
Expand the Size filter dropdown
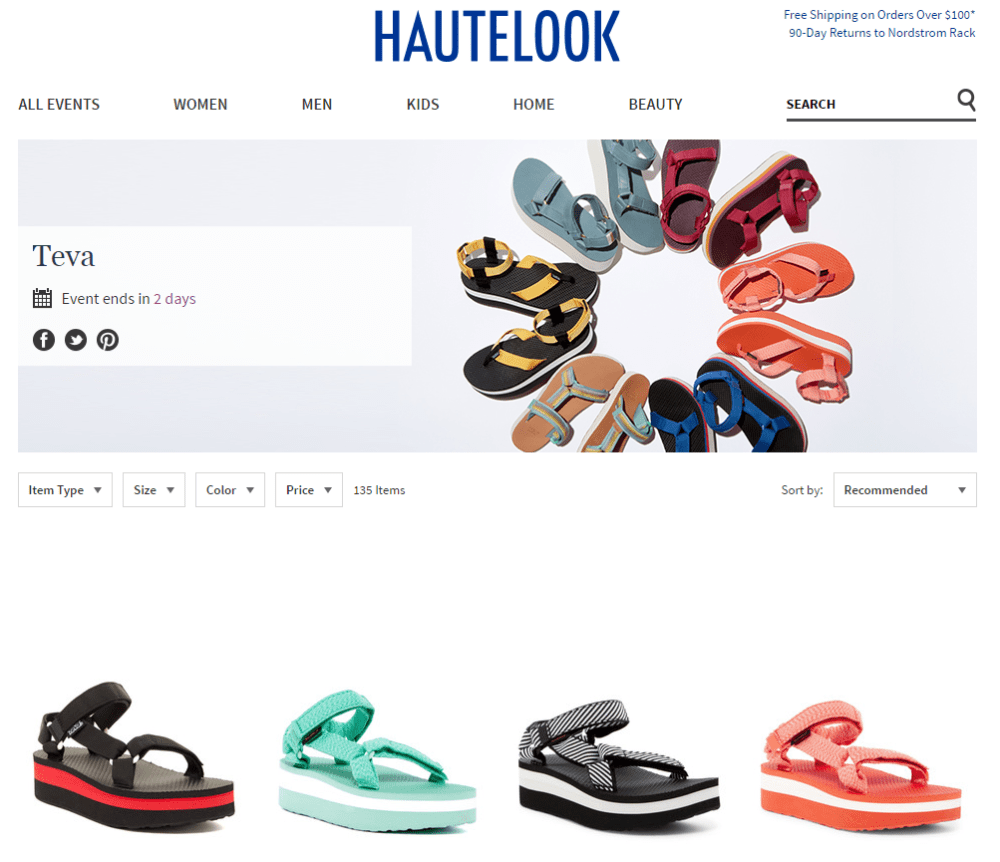coord(154,490)
